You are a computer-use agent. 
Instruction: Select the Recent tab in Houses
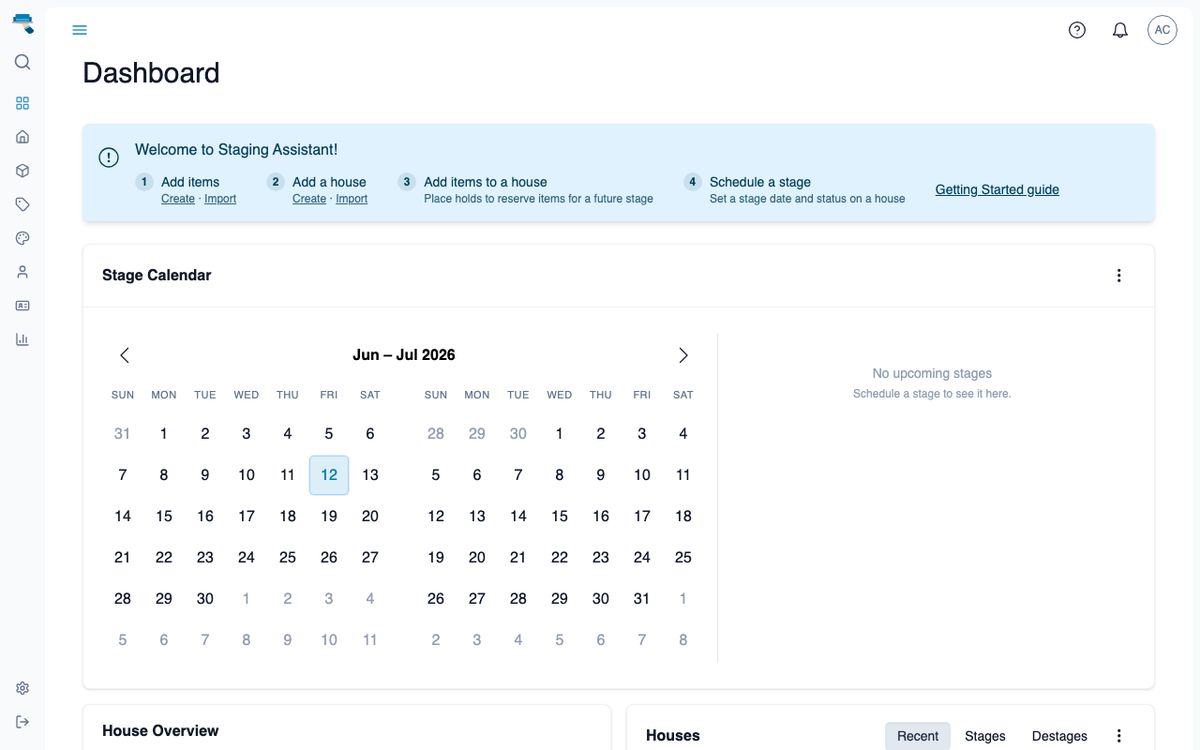(x=917, y=736)
